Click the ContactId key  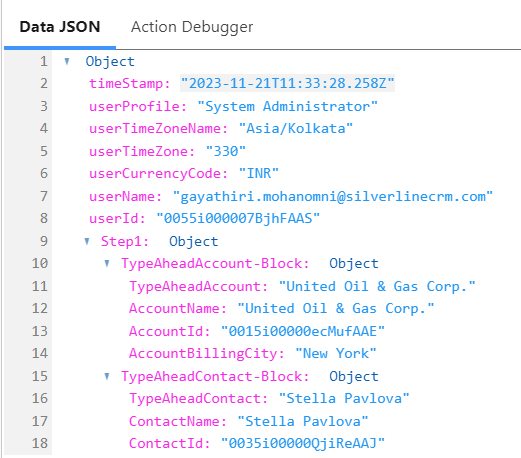click(x=170, y=443)
